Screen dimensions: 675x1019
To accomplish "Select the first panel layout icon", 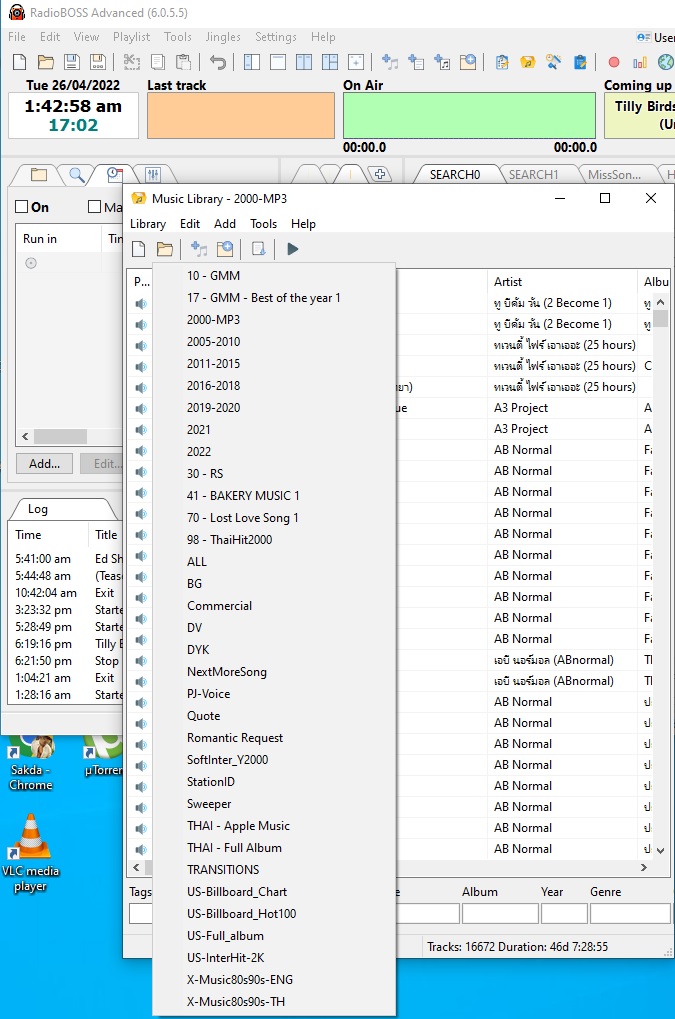I will click(x=252, y=62).
